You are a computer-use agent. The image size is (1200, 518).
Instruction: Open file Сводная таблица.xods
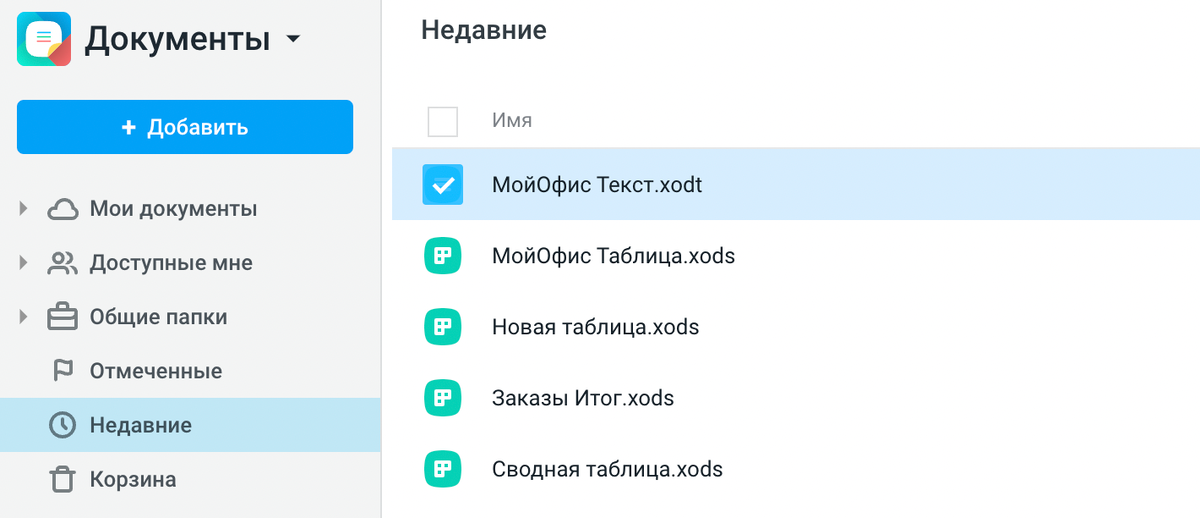(607, 469)
